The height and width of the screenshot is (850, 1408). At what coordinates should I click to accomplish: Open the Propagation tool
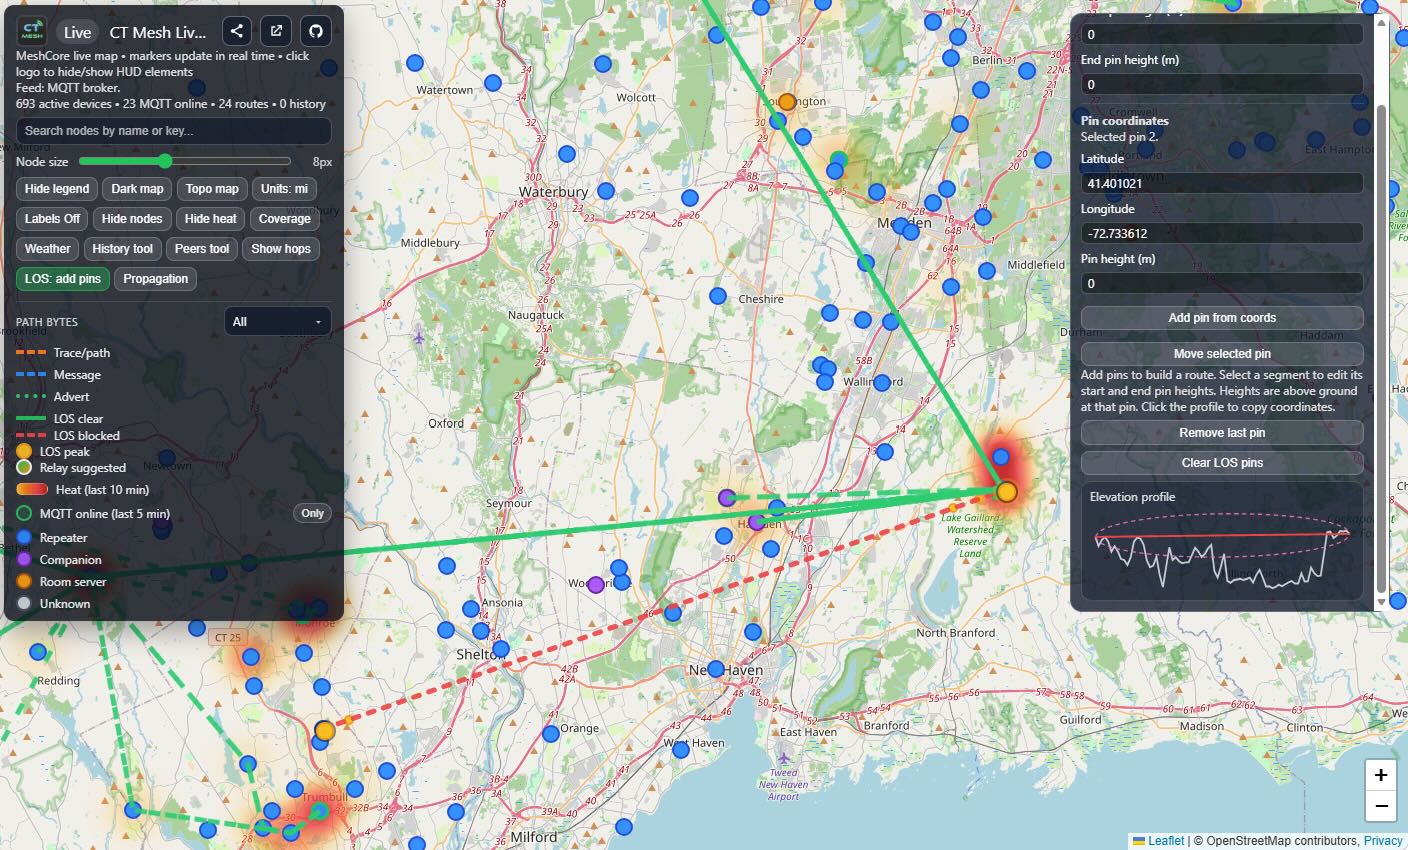point(156,279)
